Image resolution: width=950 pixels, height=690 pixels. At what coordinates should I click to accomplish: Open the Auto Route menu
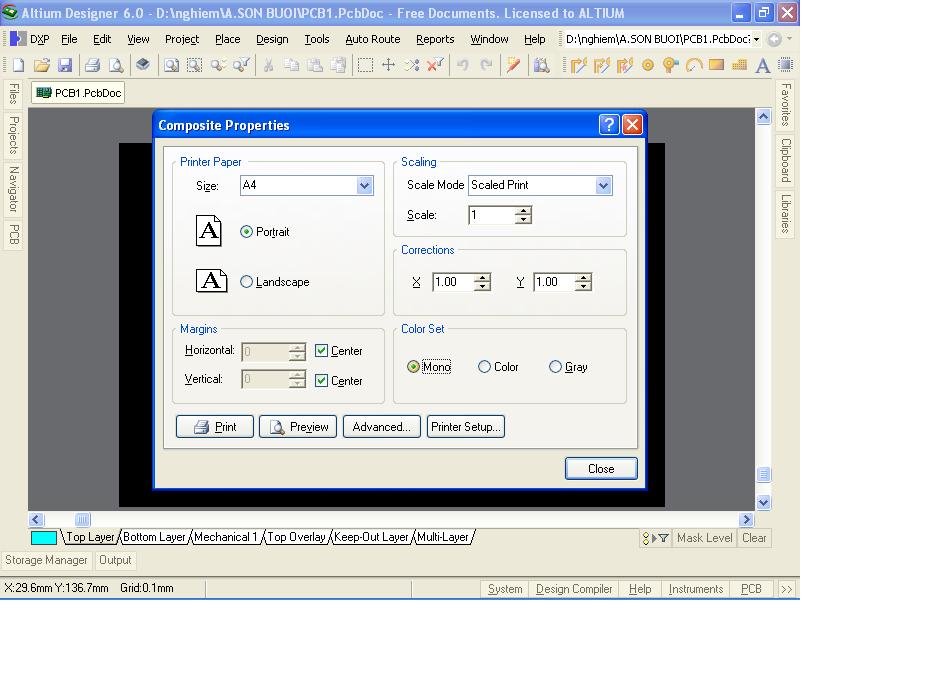coord(373,39)
